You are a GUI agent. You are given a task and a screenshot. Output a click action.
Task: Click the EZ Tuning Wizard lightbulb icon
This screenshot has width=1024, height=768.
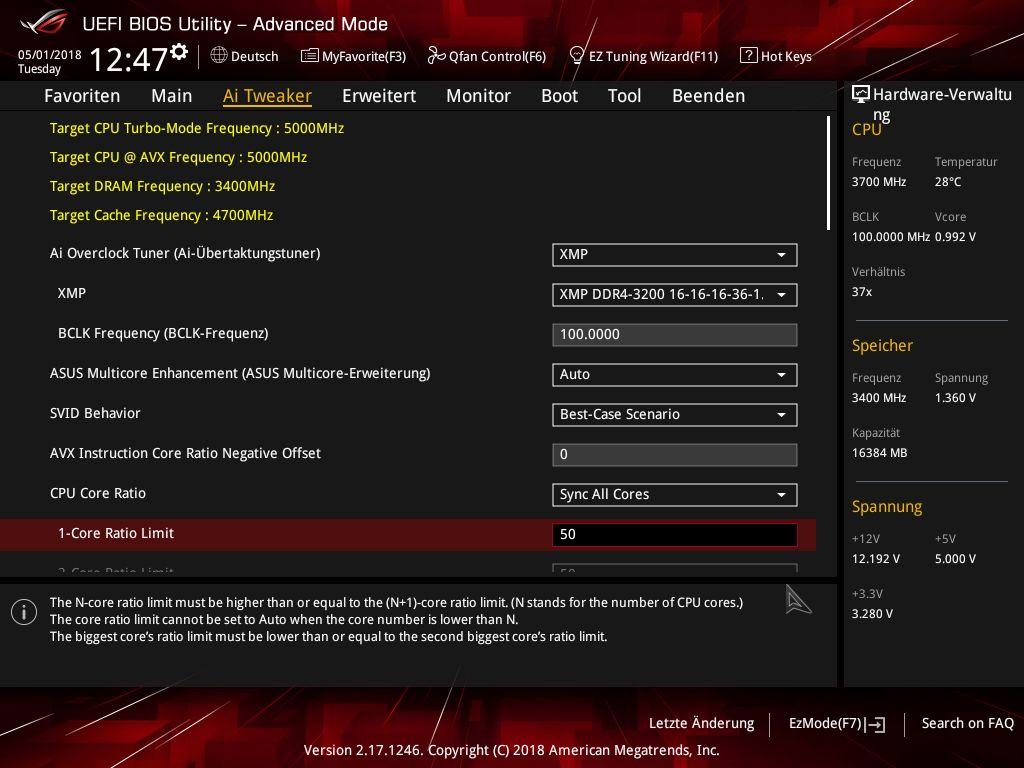point(577,56)
